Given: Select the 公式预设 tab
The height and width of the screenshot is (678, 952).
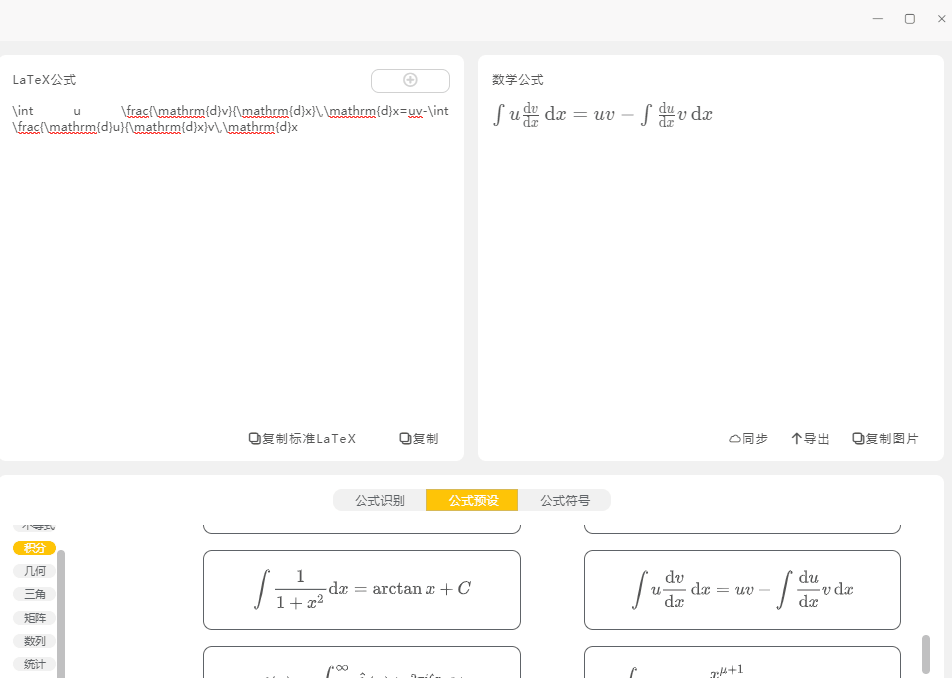Looking at the screenshot, I should tap(472, 500).
